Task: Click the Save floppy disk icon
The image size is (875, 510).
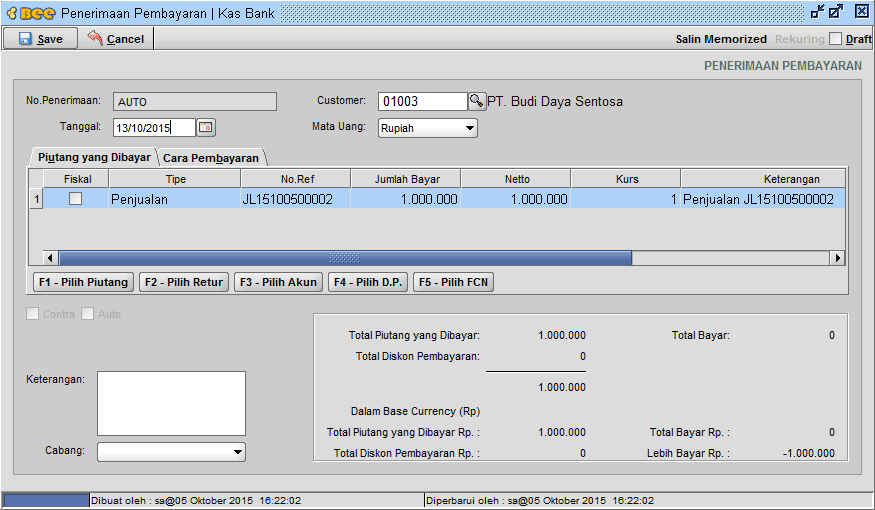Action: pos(25,39)
